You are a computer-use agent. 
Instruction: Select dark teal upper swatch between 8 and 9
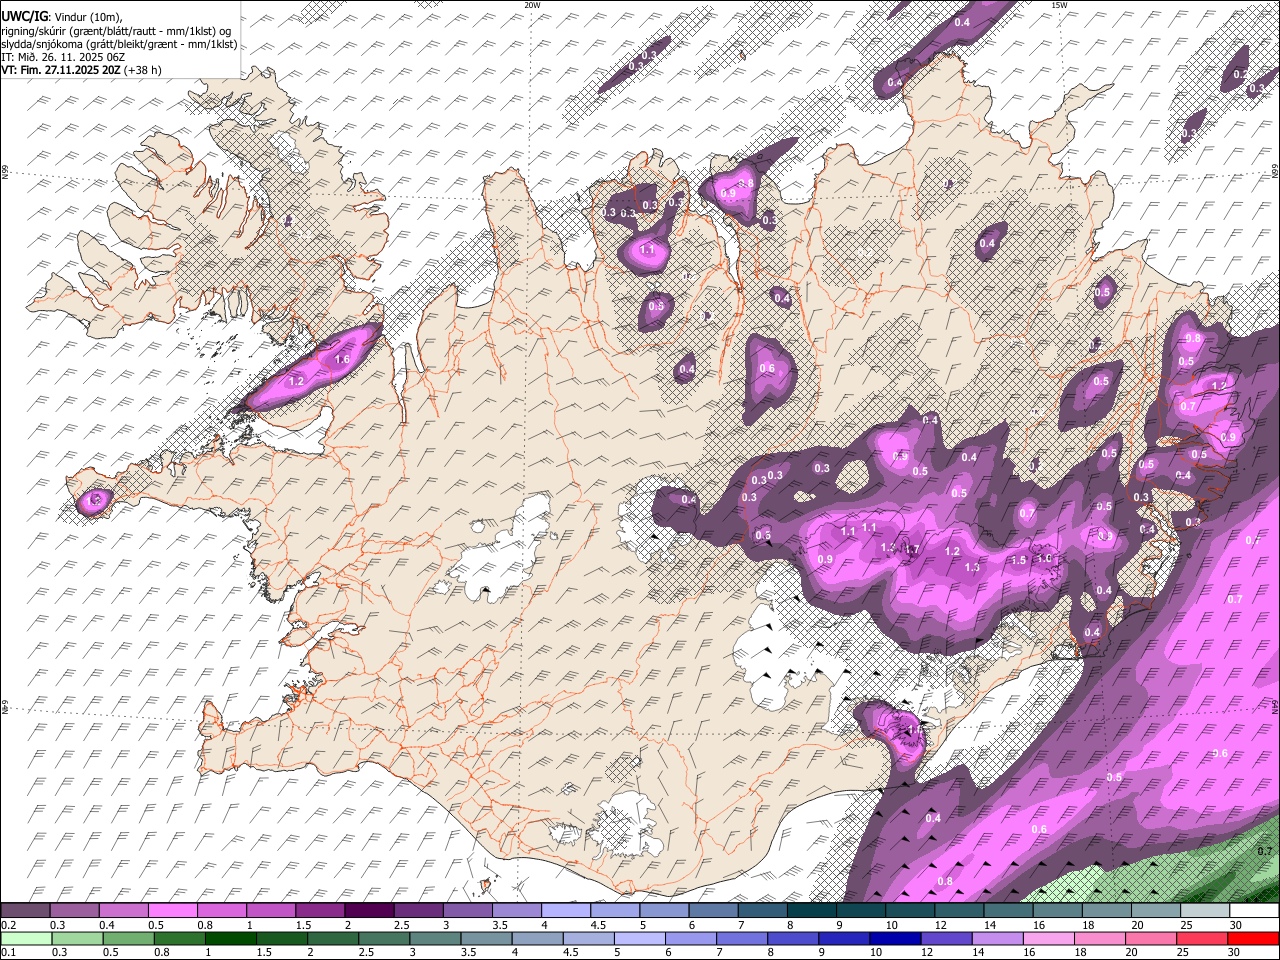812,911
